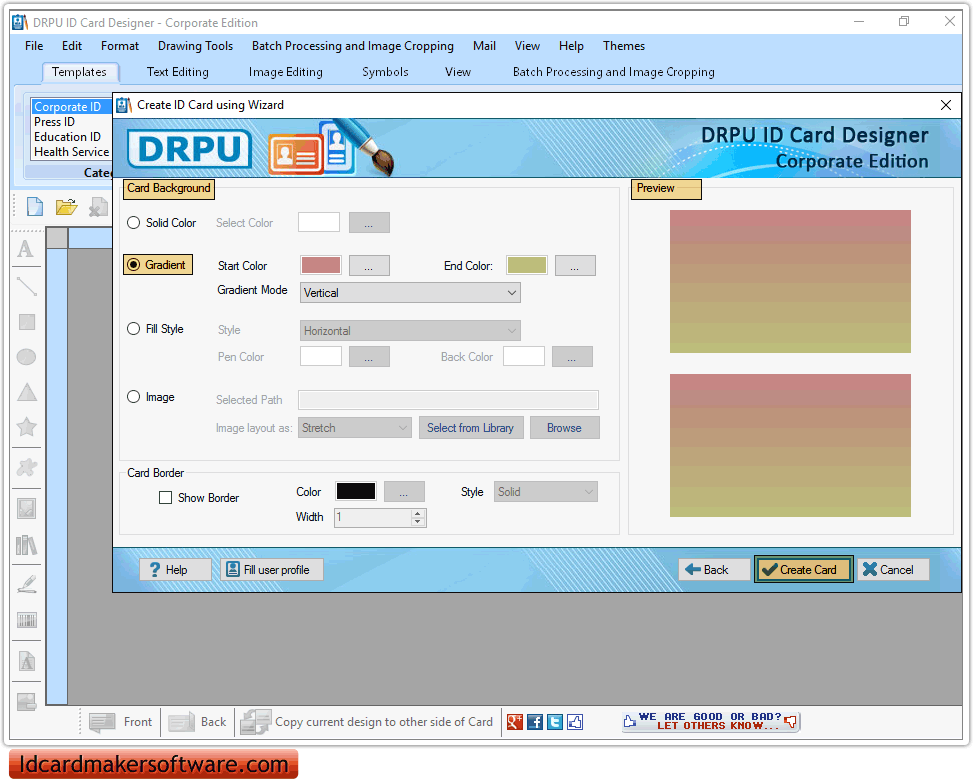Select the Ellipse shape tool
The height and width of the screenshot is (779, 973).
(x=26, y=356)
